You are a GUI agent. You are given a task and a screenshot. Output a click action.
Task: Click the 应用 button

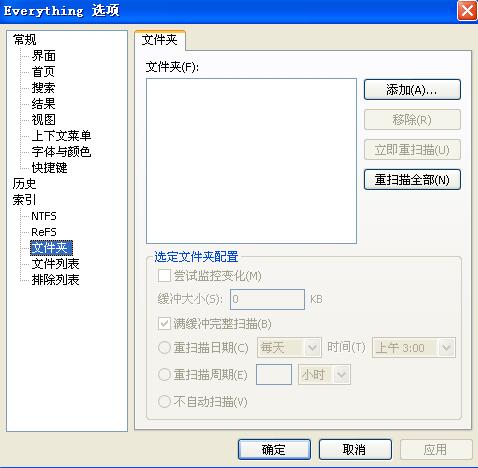click(x=436, y=449)
